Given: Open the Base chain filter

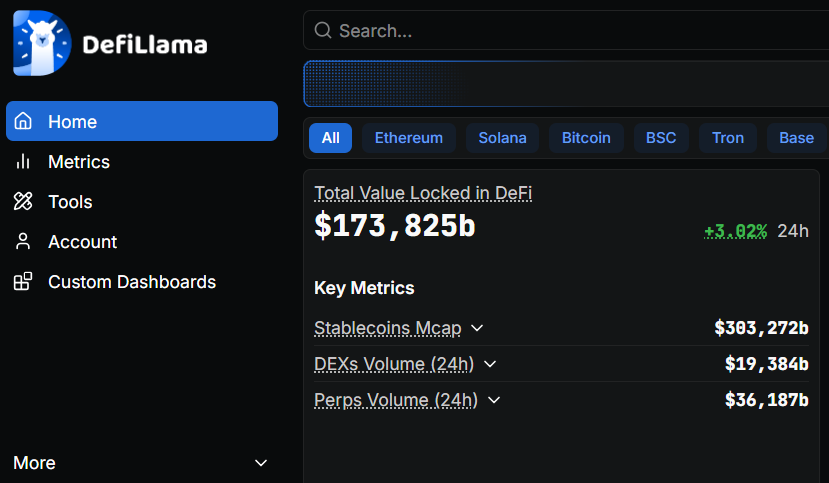Looking at the screenshot, I should point(796,138).
